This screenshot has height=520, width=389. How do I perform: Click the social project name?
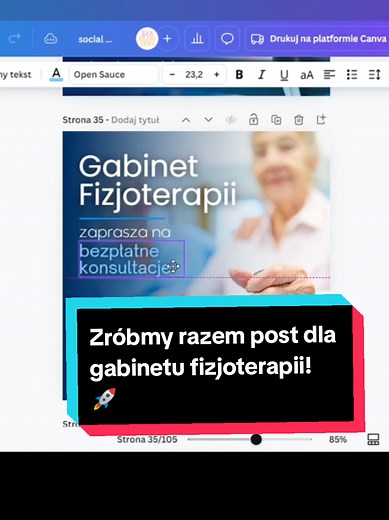tap(95, 39)
